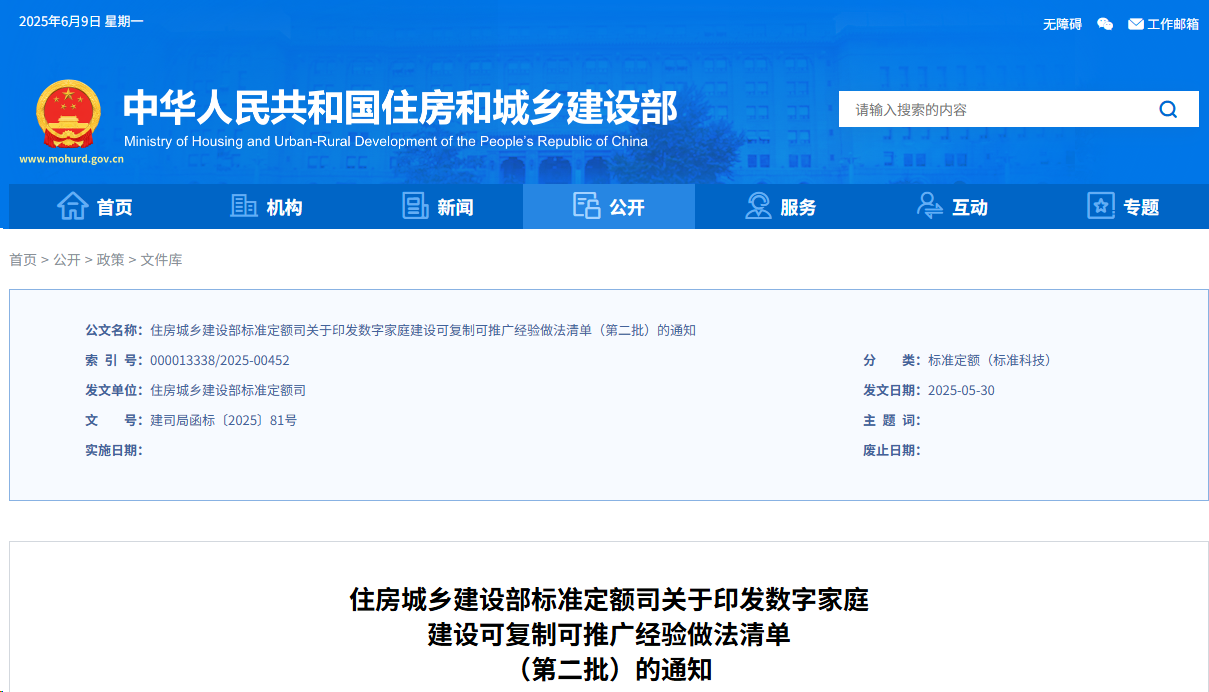Open the 工作邮箱 link
This screenshot has height=692, width=1209.
point(1173,24)
